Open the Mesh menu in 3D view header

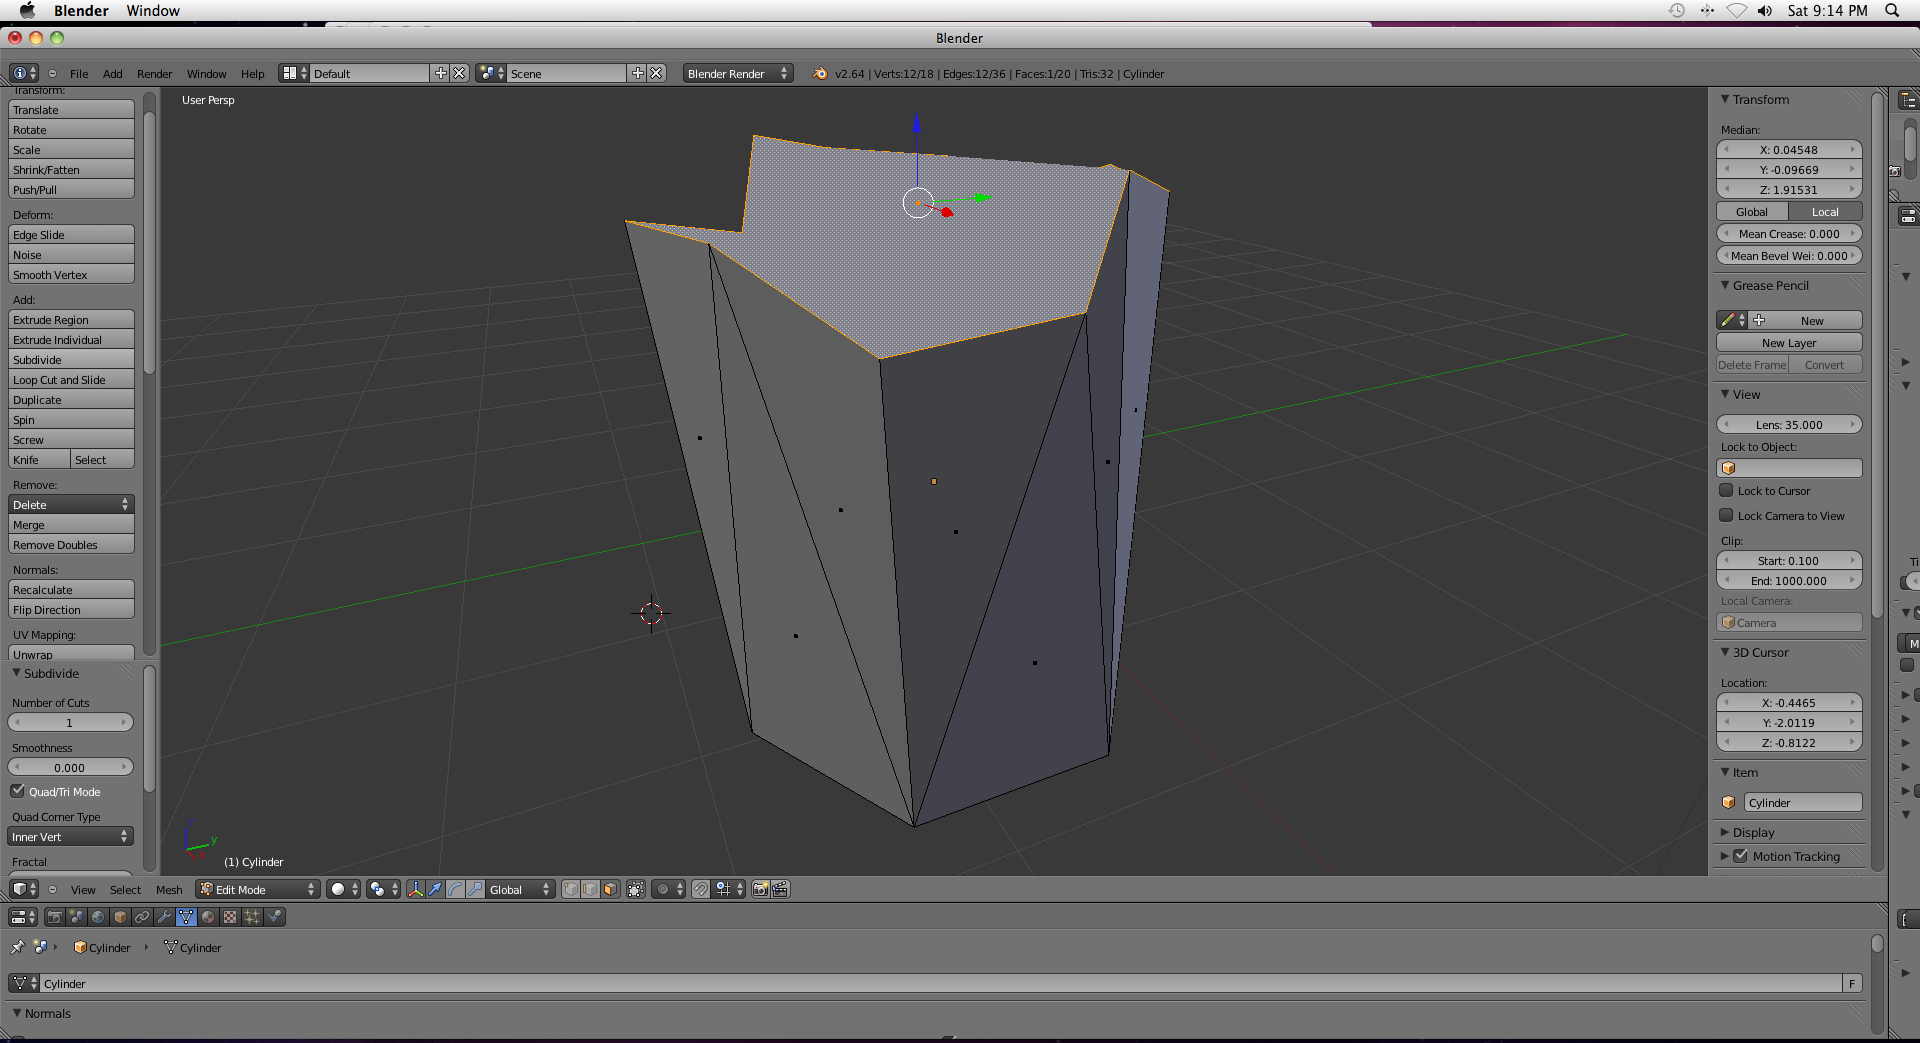(169, 890)
